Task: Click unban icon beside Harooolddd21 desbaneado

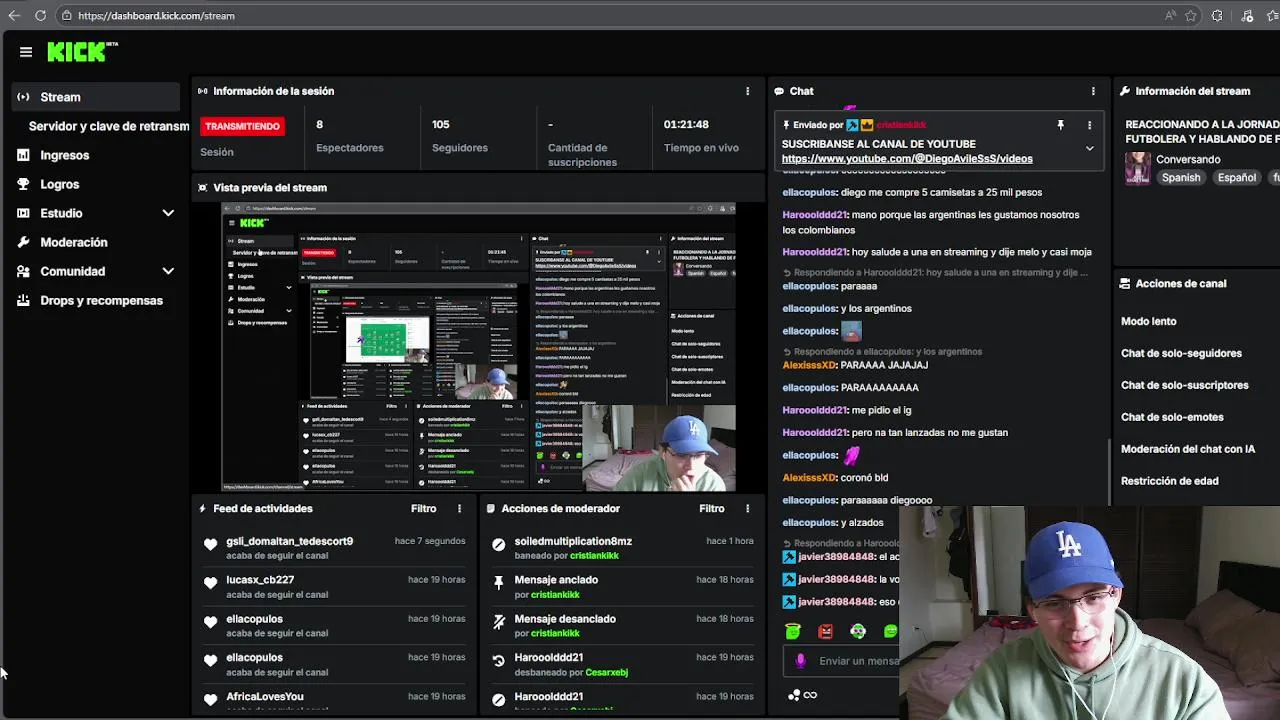Action: (x=498, y=661)
